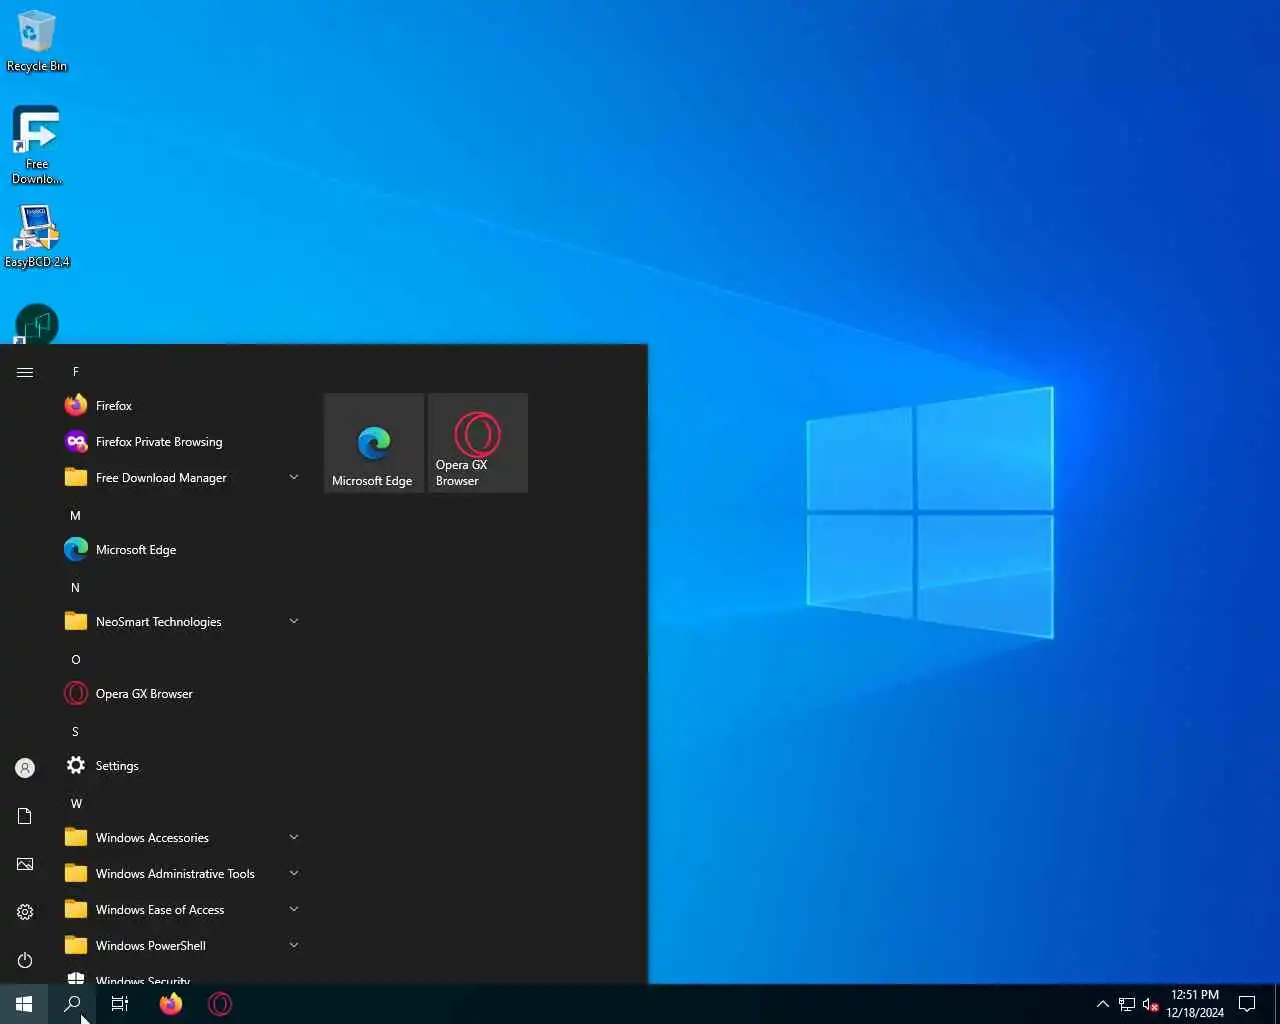Click the Opera GX Browser pinned tile
Screen dimensions: 1280x1024
click(478, 443)
